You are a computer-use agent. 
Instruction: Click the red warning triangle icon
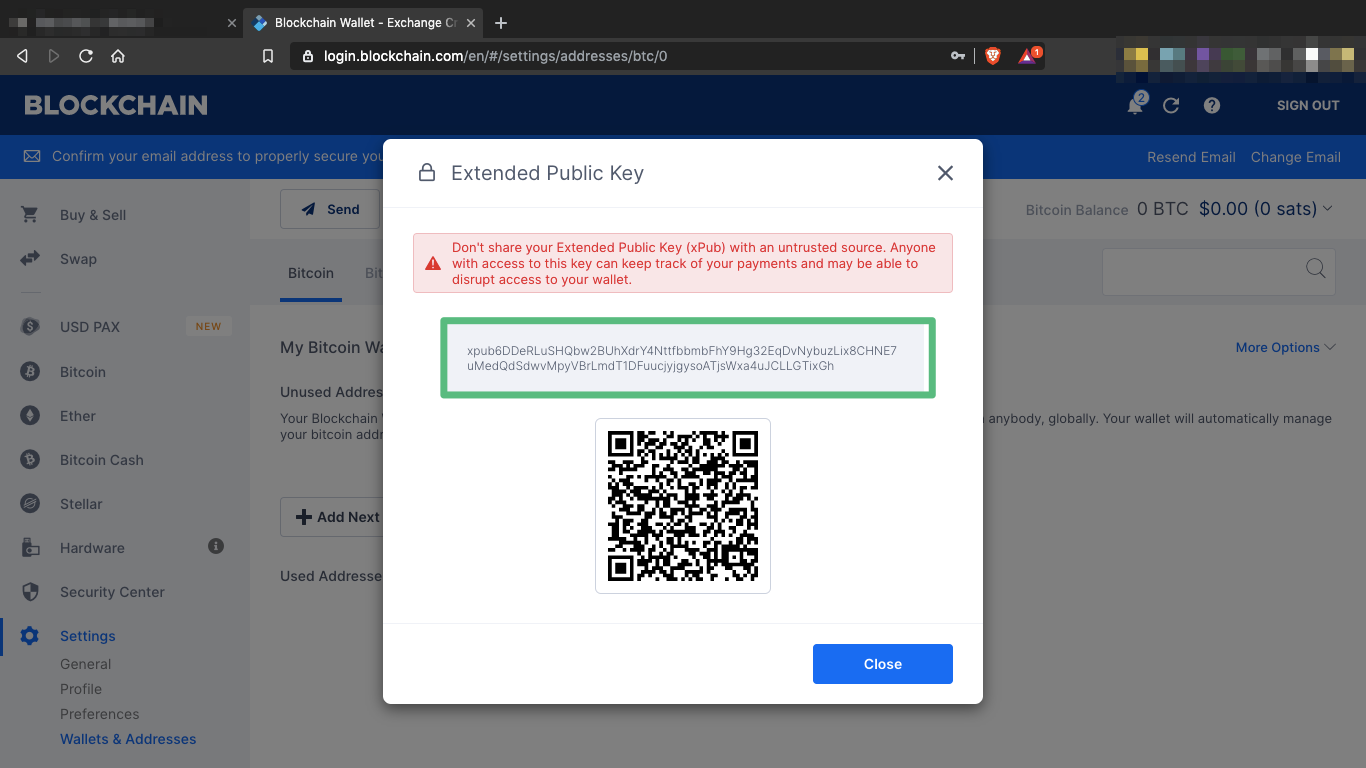433,264
